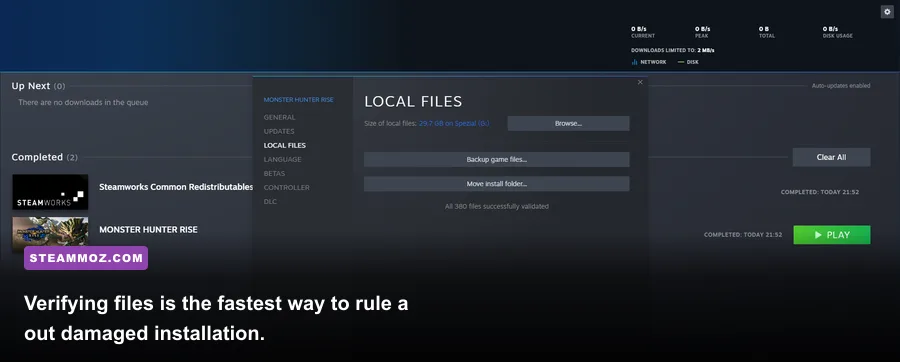
Task: Select the GENERAL properties tab
Action: coord(280,117)
